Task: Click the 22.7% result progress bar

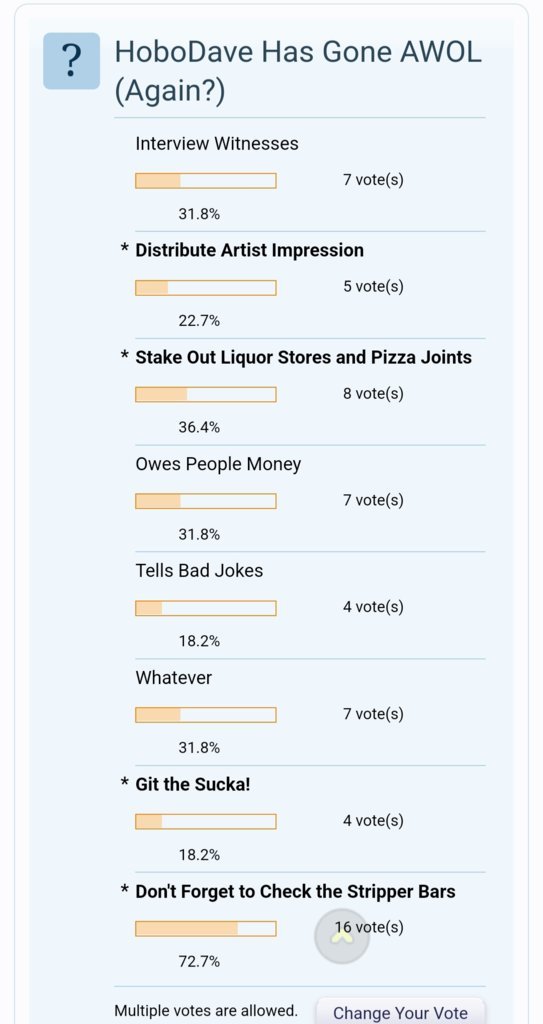Action: tap(206, 287)
